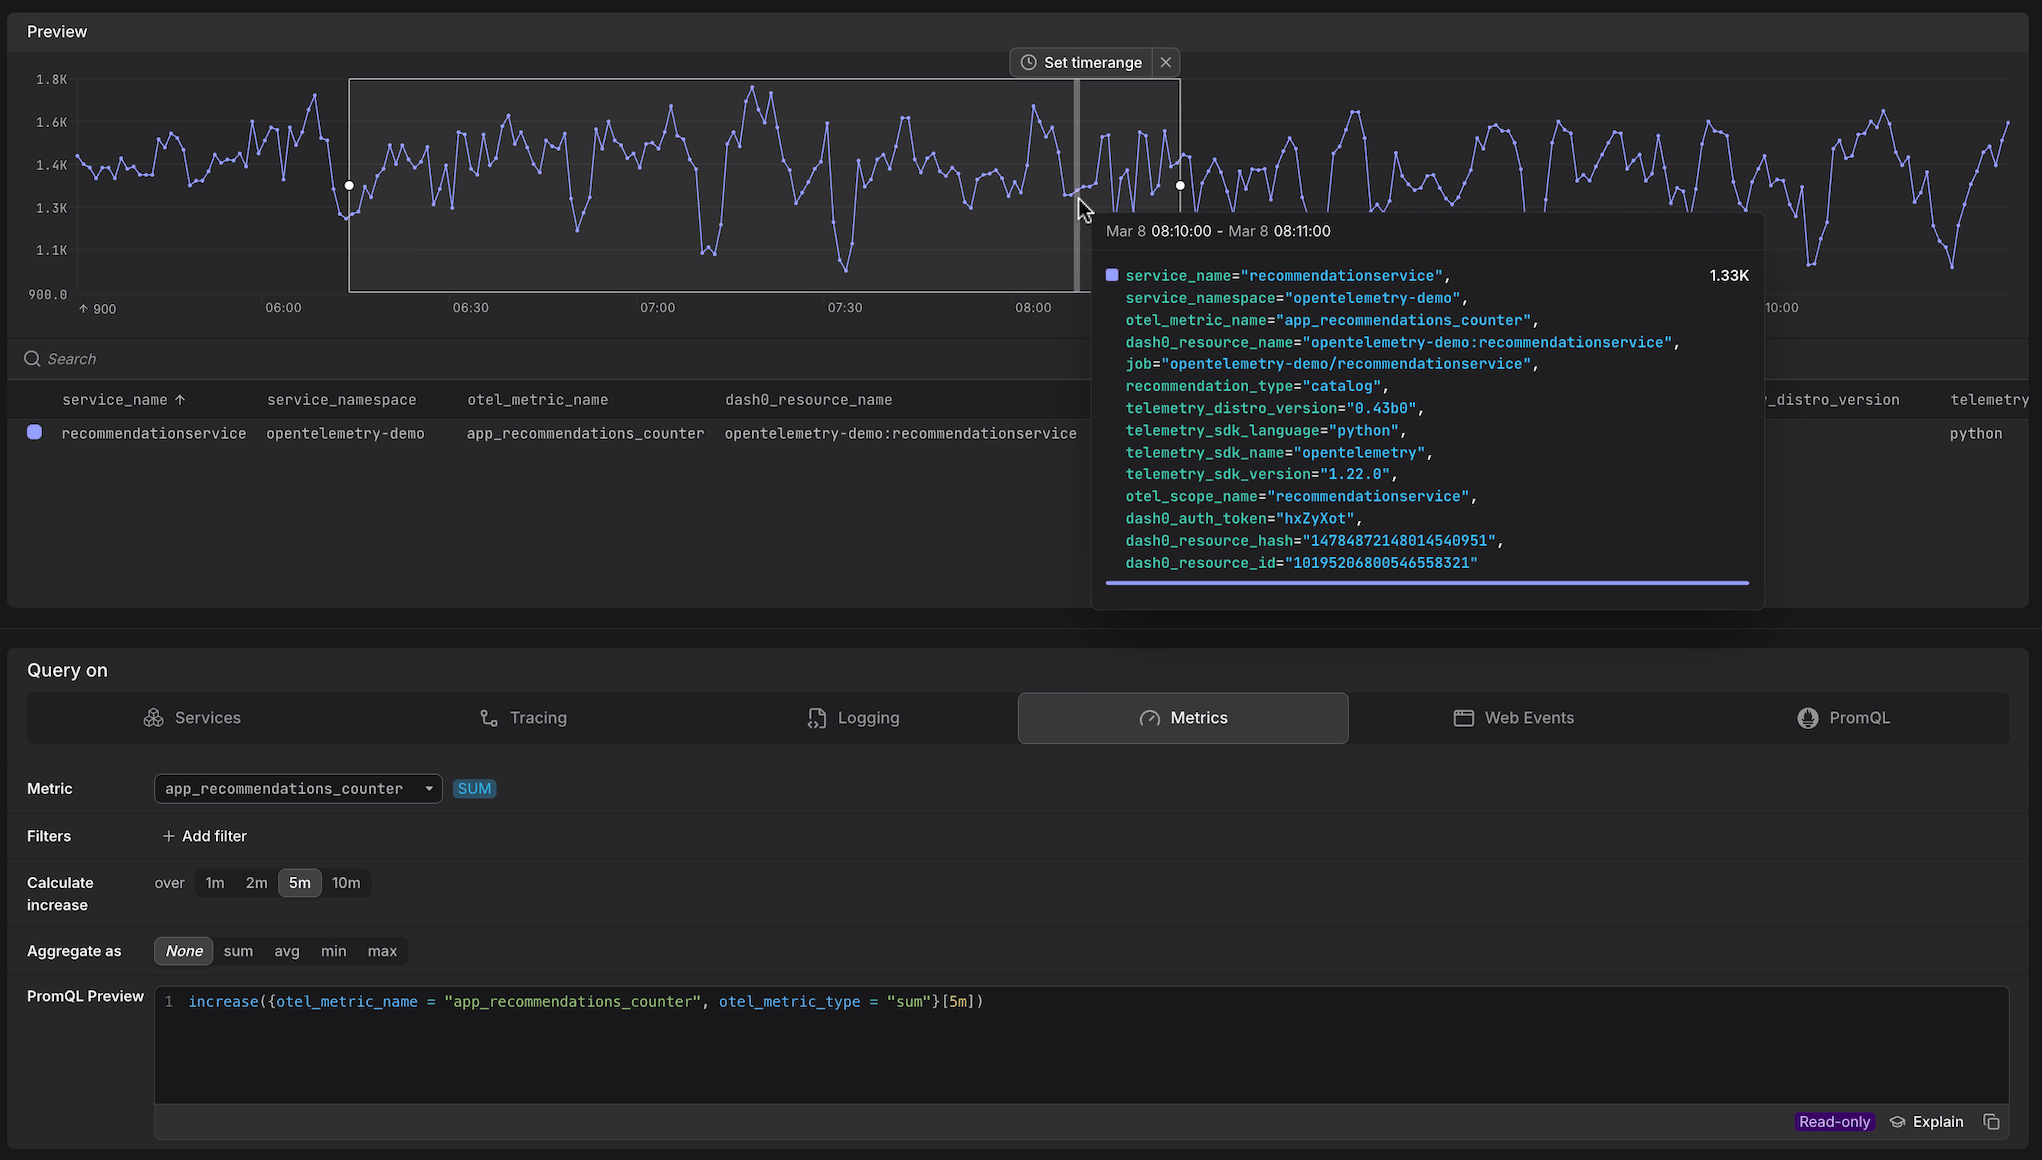Click the Web Events calendar icon

click(1463, 717)
